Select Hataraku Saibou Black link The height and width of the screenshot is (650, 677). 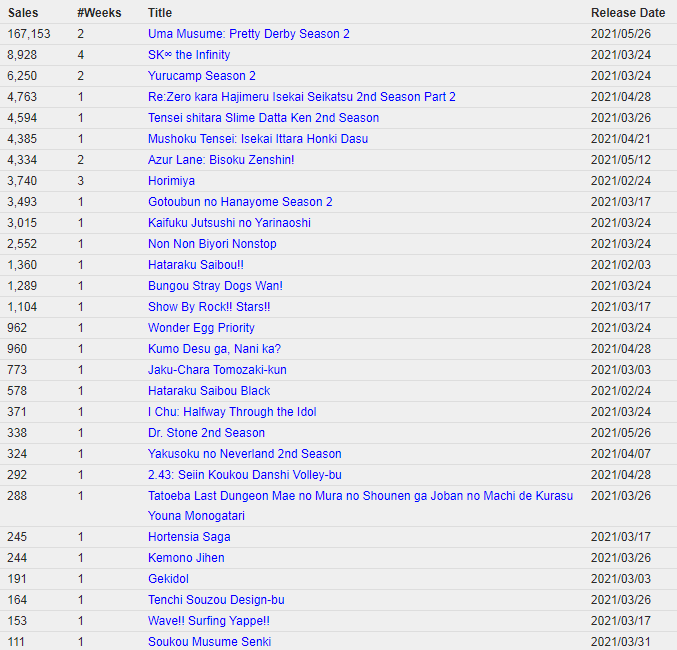coord(209,391)
